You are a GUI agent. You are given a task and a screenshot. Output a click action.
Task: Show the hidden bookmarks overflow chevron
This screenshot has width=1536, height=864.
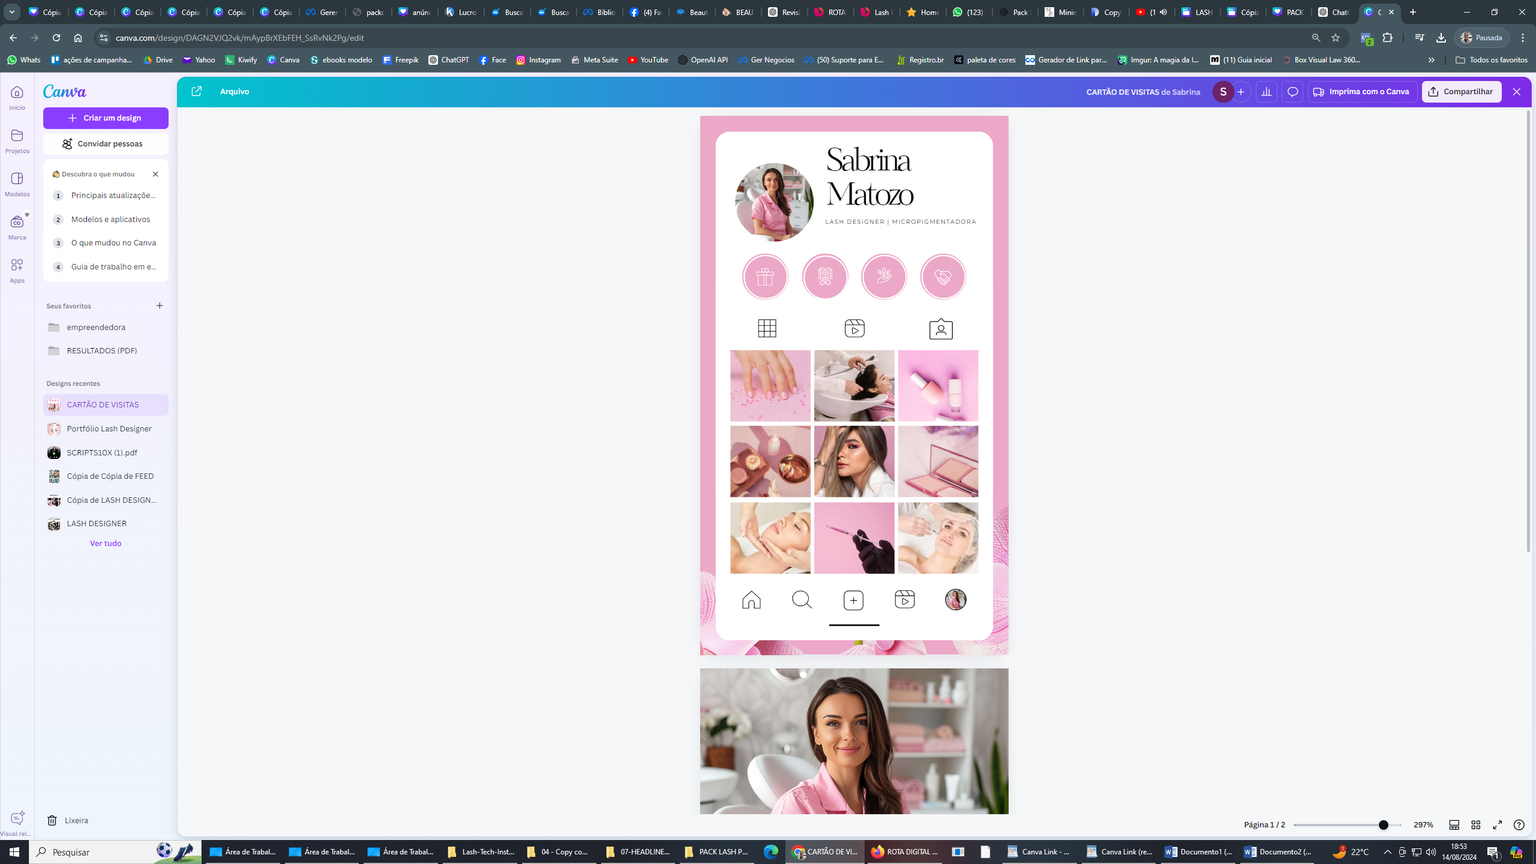click(x=1431, y=60)
